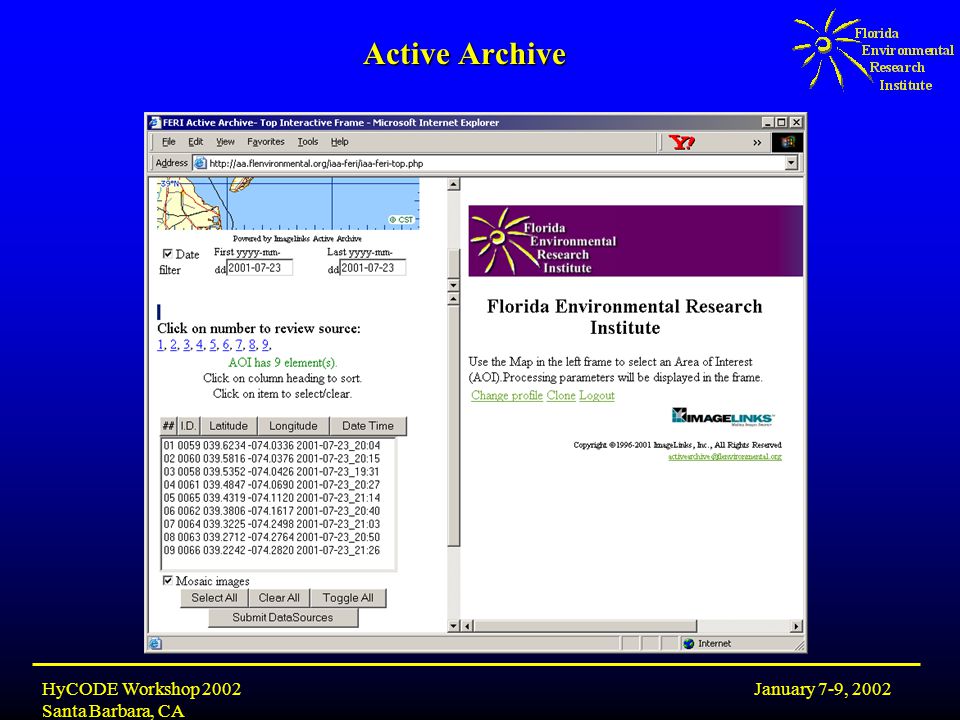The width and height of the screenshot is (960, 720).
Task: Select row 06 0062 039.3806
Action: tap(272, 511)
